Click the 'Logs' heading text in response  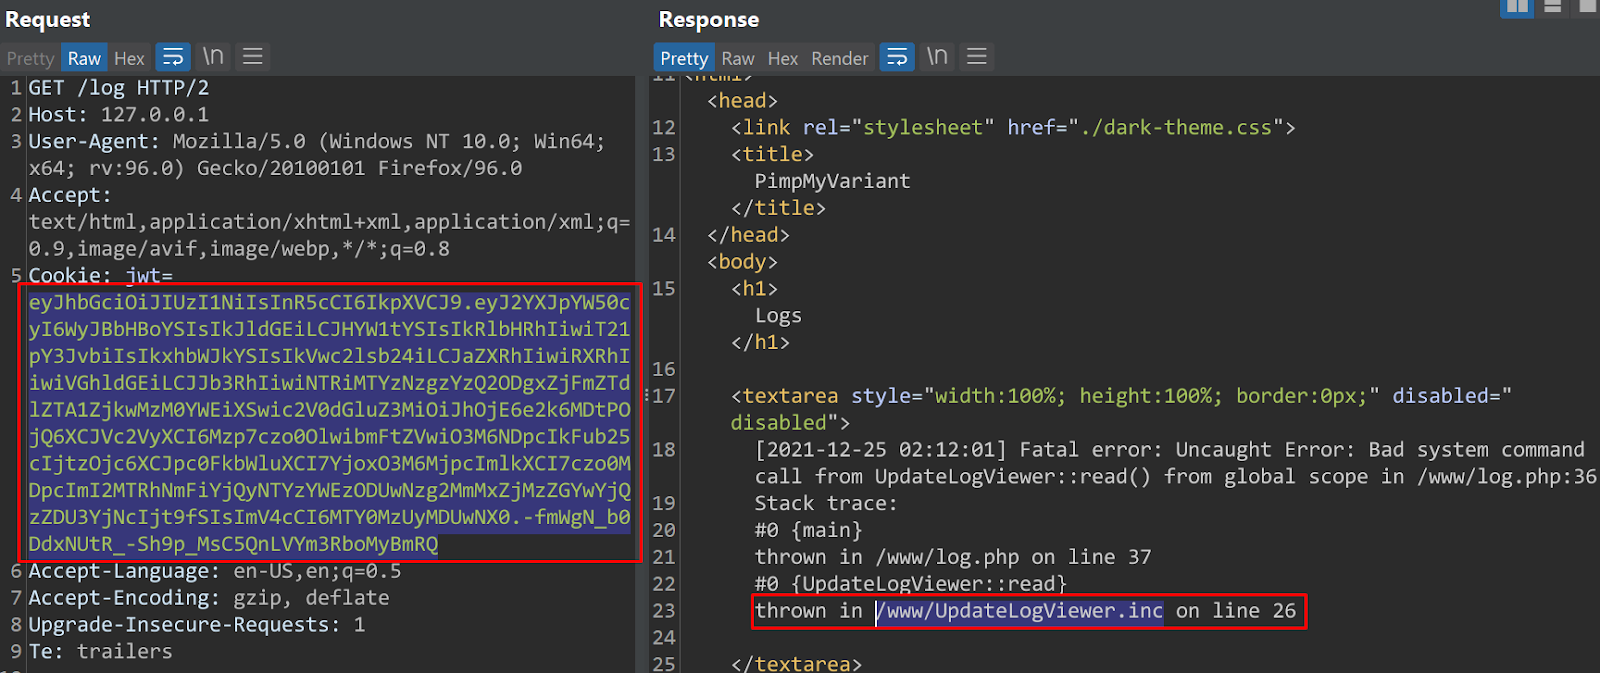tap(778, 316)
